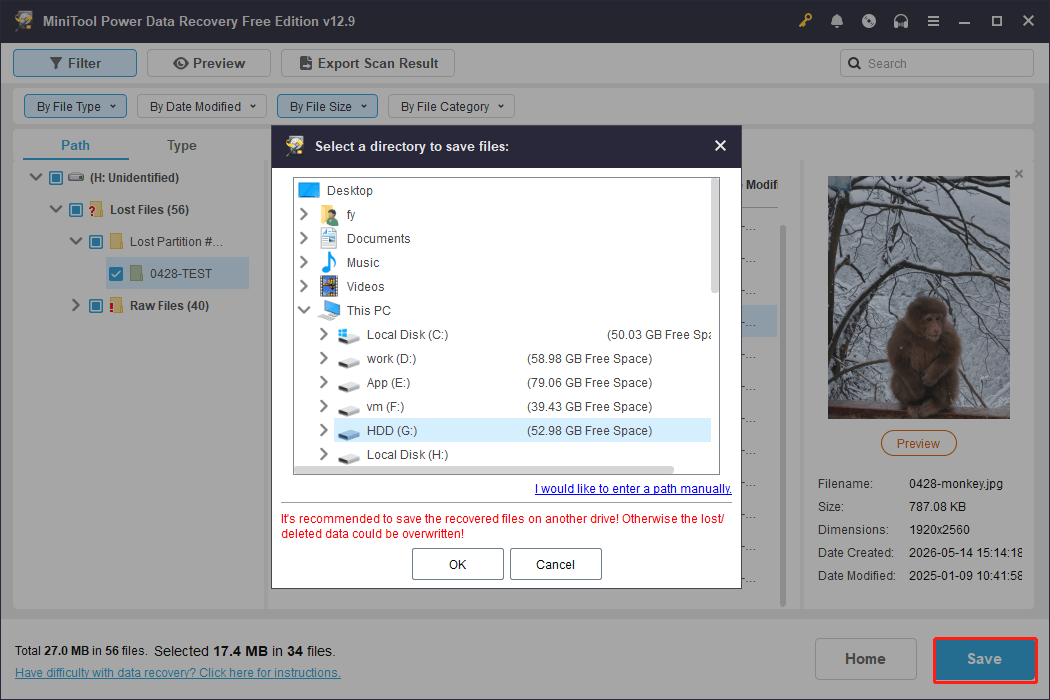Click the fy user folder icon

[329, 214]
